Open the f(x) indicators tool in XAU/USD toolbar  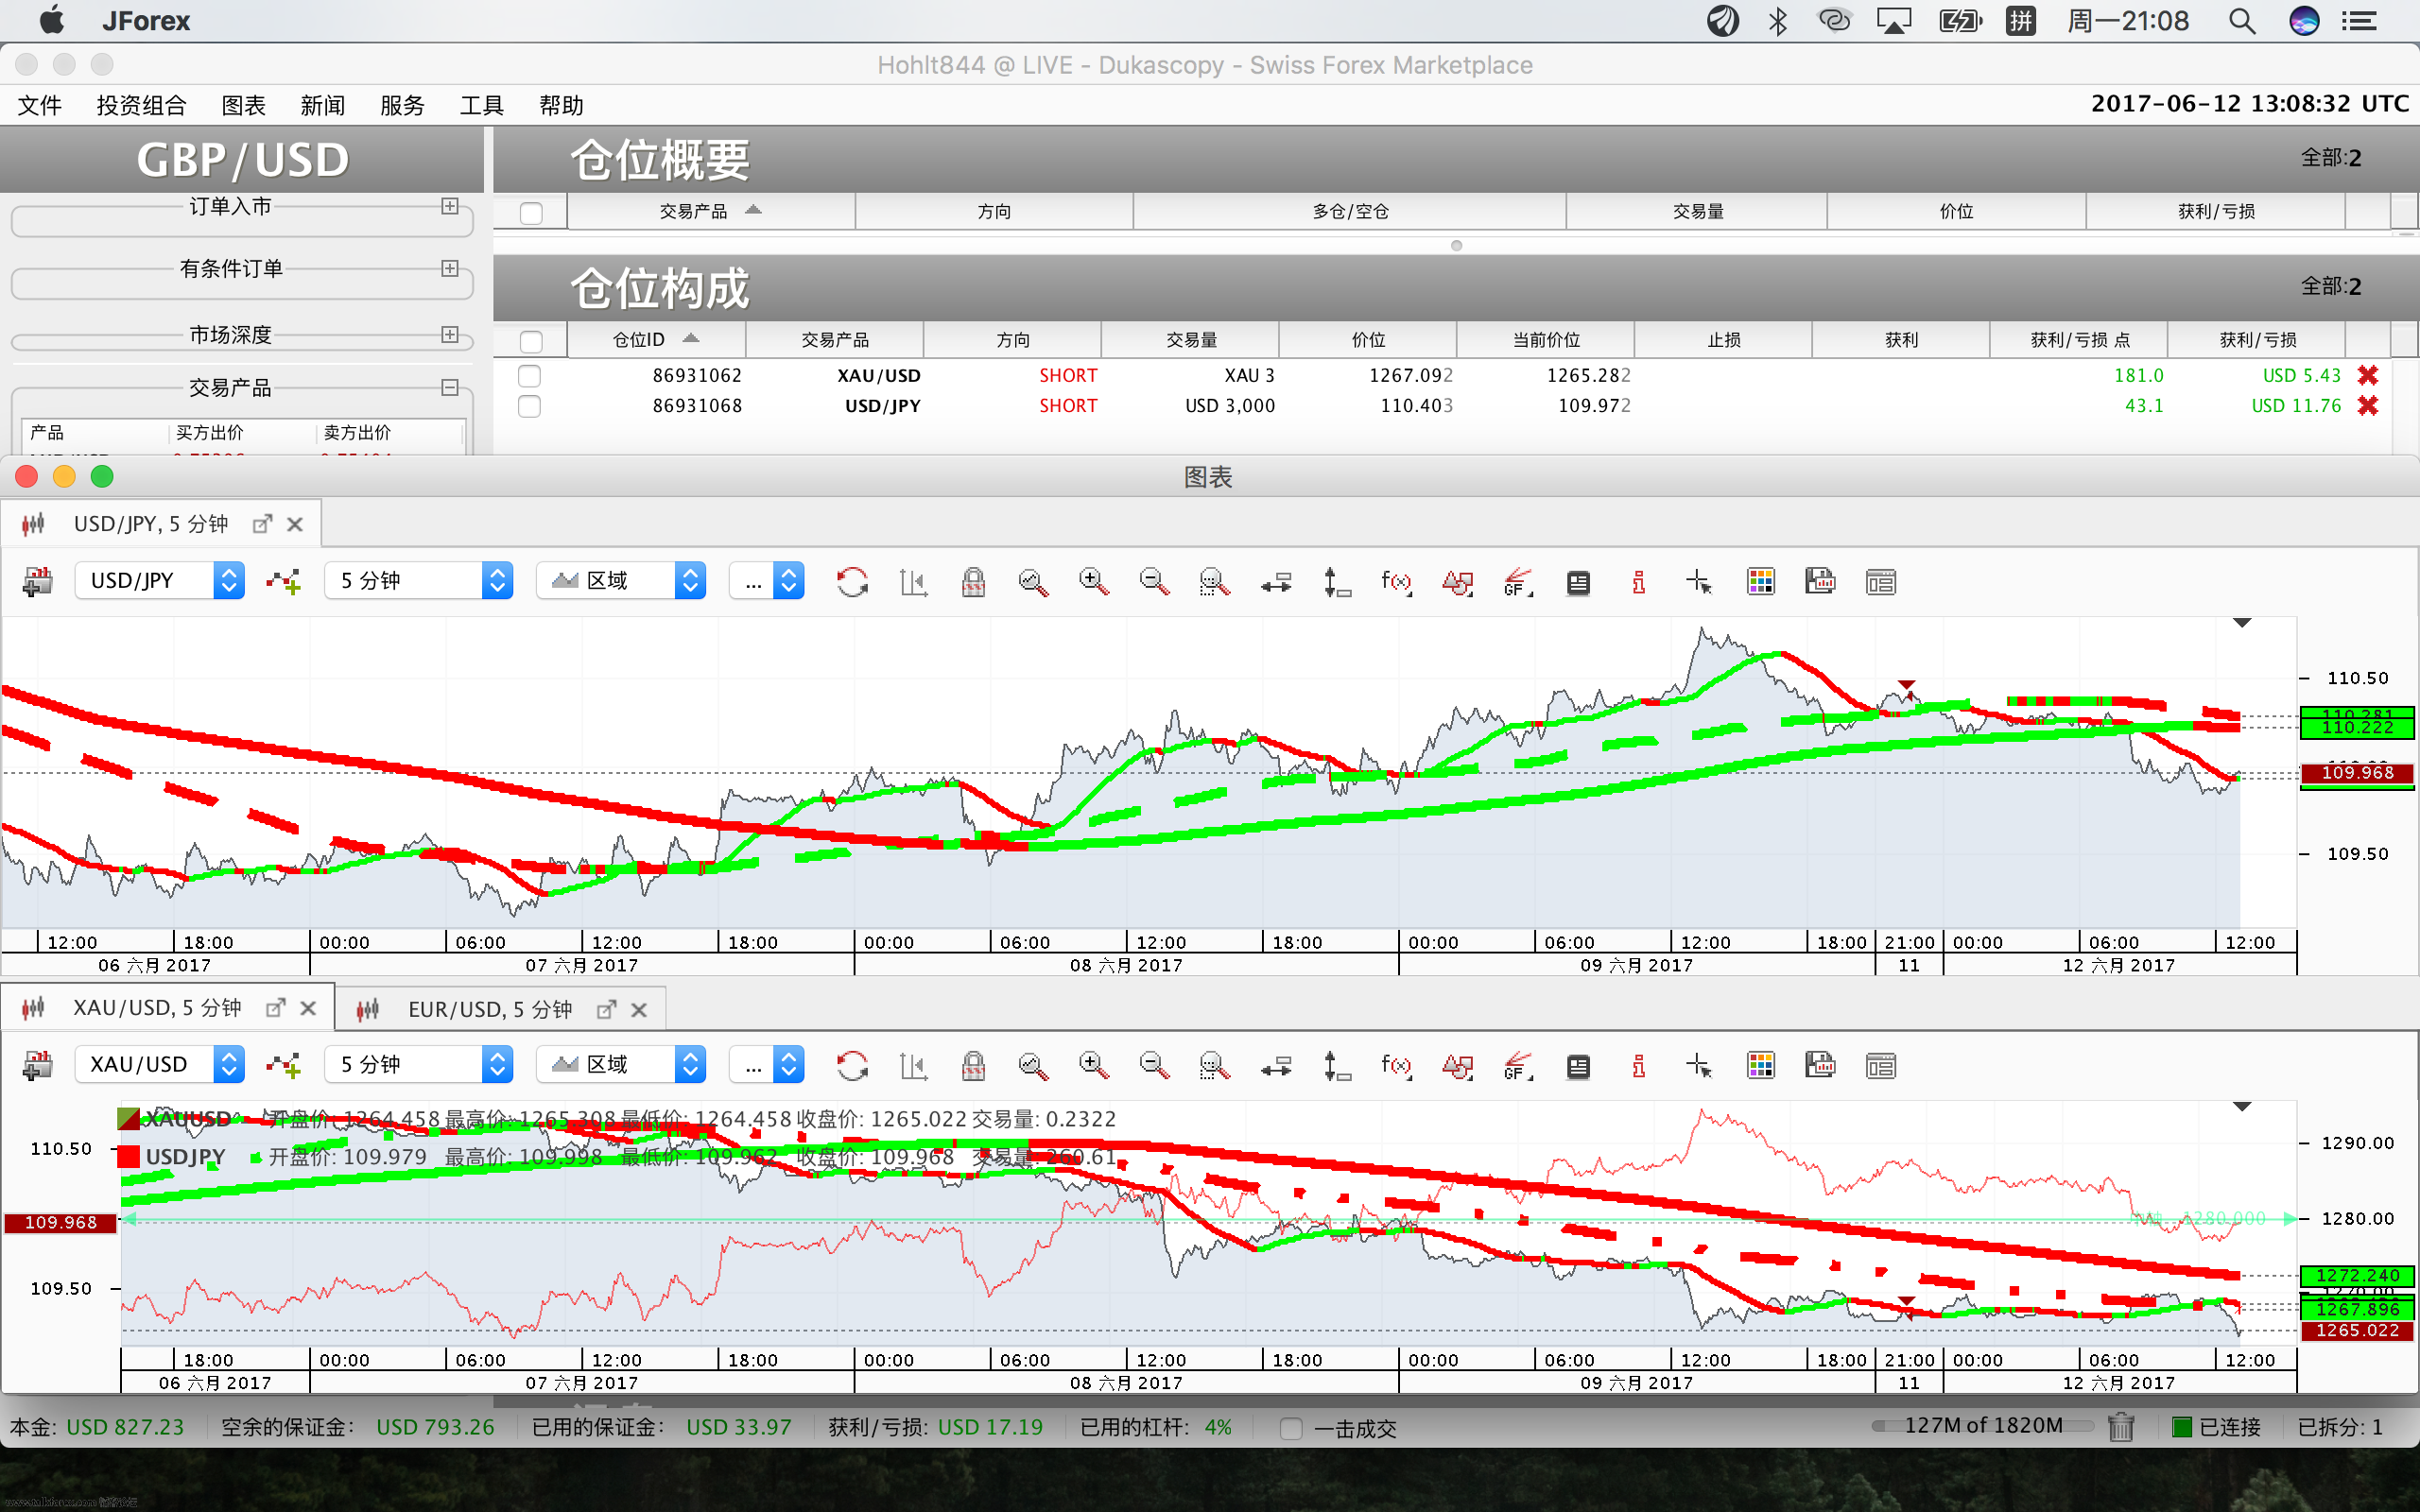tap(1396, 1065)
